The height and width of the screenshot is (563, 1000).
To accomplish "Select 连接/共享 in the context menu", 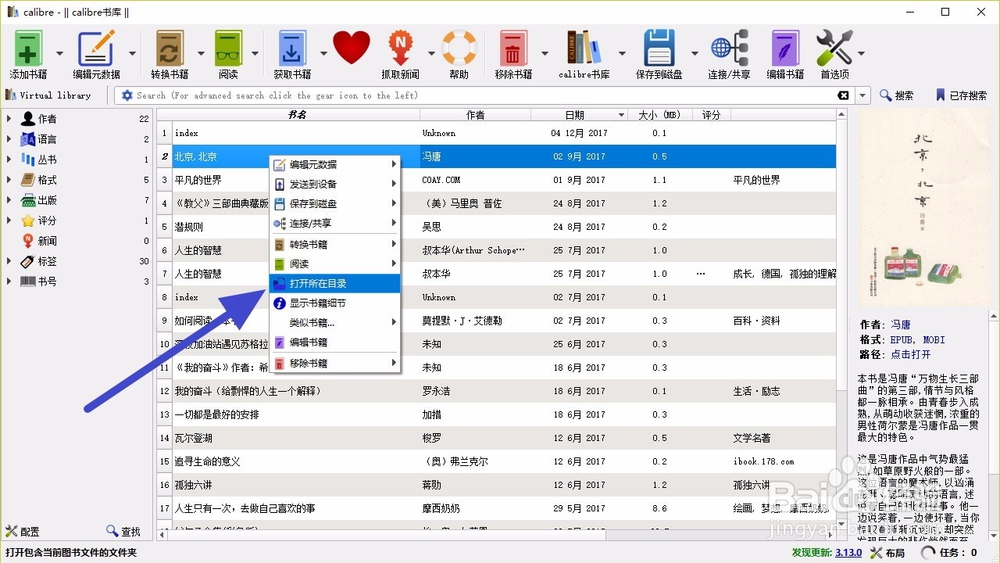I will 335,223.
